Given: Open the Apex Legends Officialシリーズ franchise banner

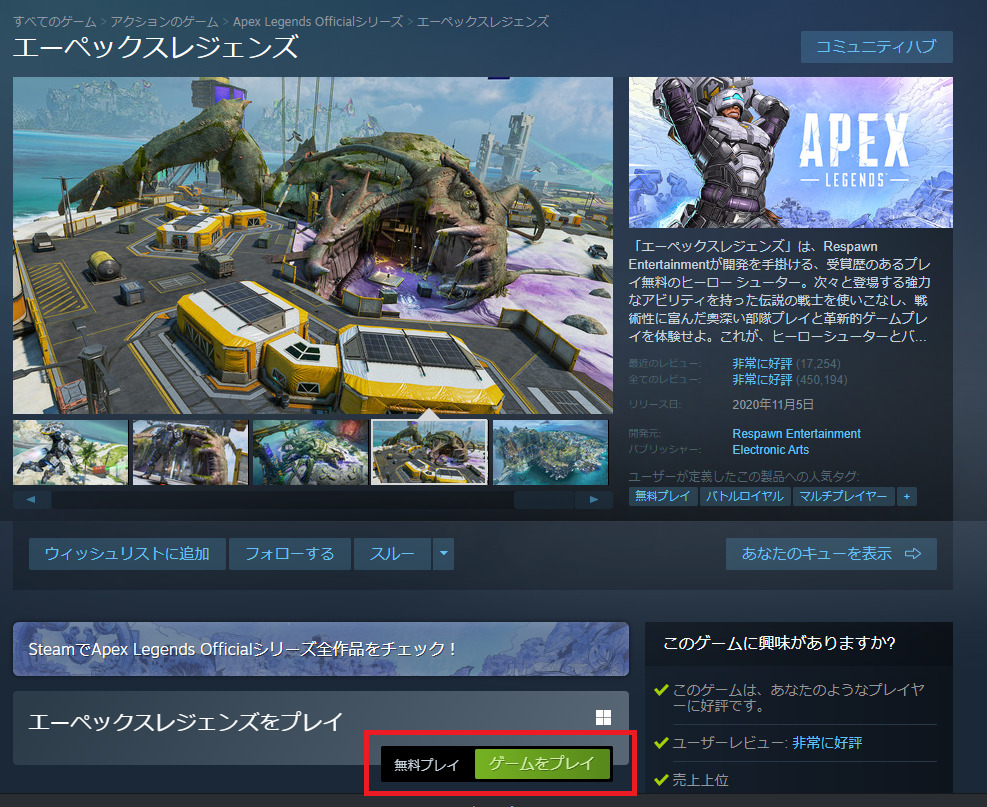Looking at the screenshot, I should (x=321, y=649).
